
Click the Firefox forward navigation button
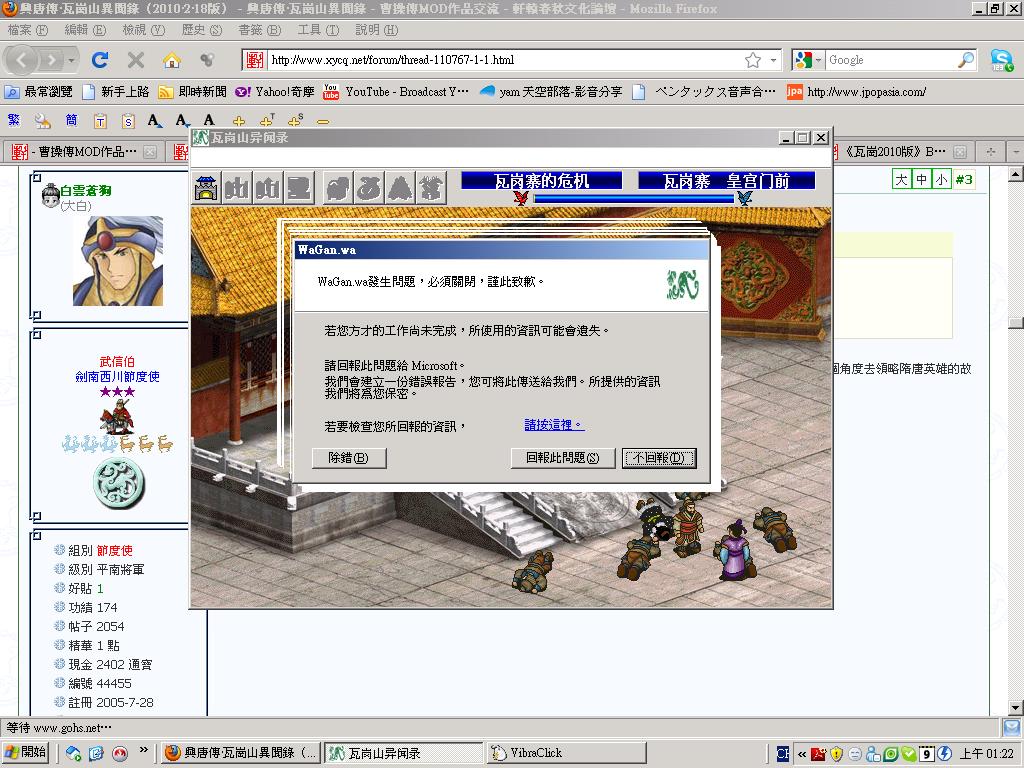(50, 61)
